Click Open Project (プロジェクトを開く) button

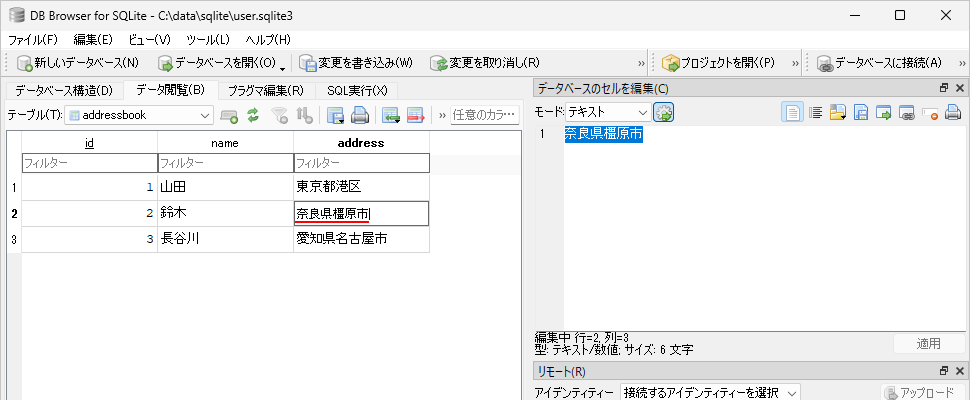[718, 62]
